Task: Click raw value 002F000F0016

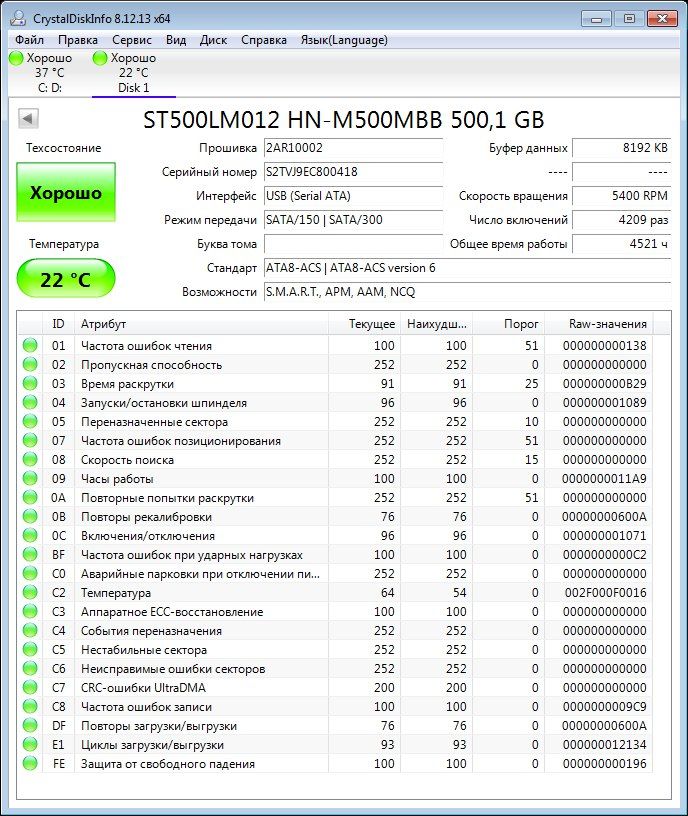Action: [x=605, y=592]
